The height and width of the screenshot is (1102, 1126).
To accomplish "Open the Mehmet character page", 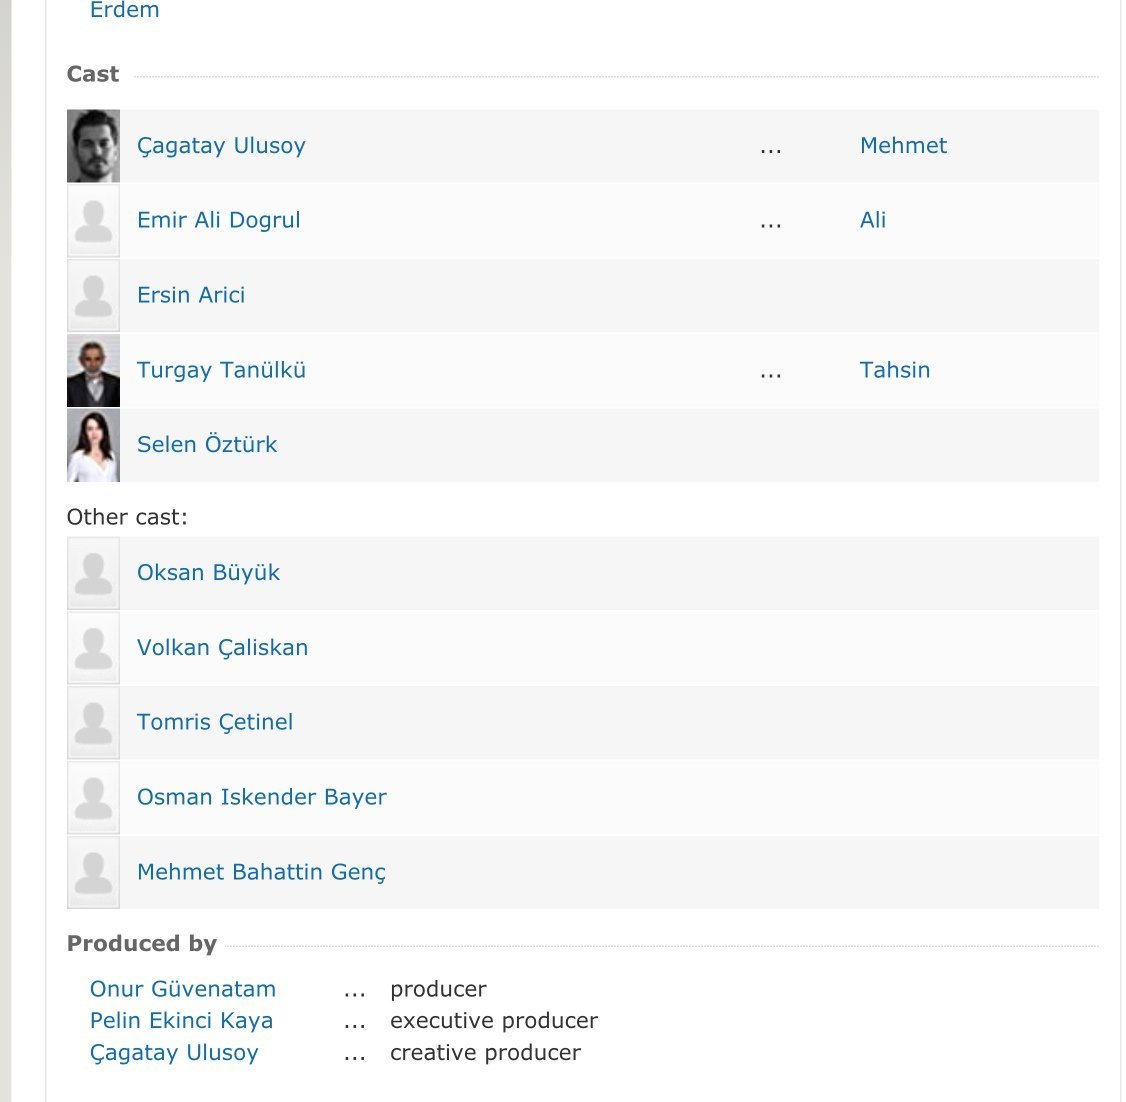I will click(x=903, y=146).
